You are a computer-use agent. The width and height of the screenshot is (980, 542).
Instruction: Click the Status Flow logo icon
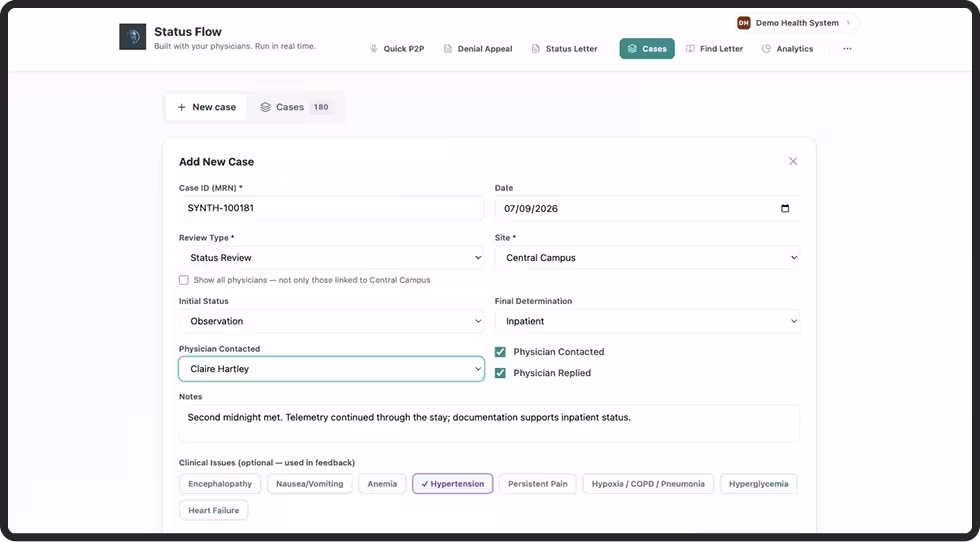coord(132,37)
